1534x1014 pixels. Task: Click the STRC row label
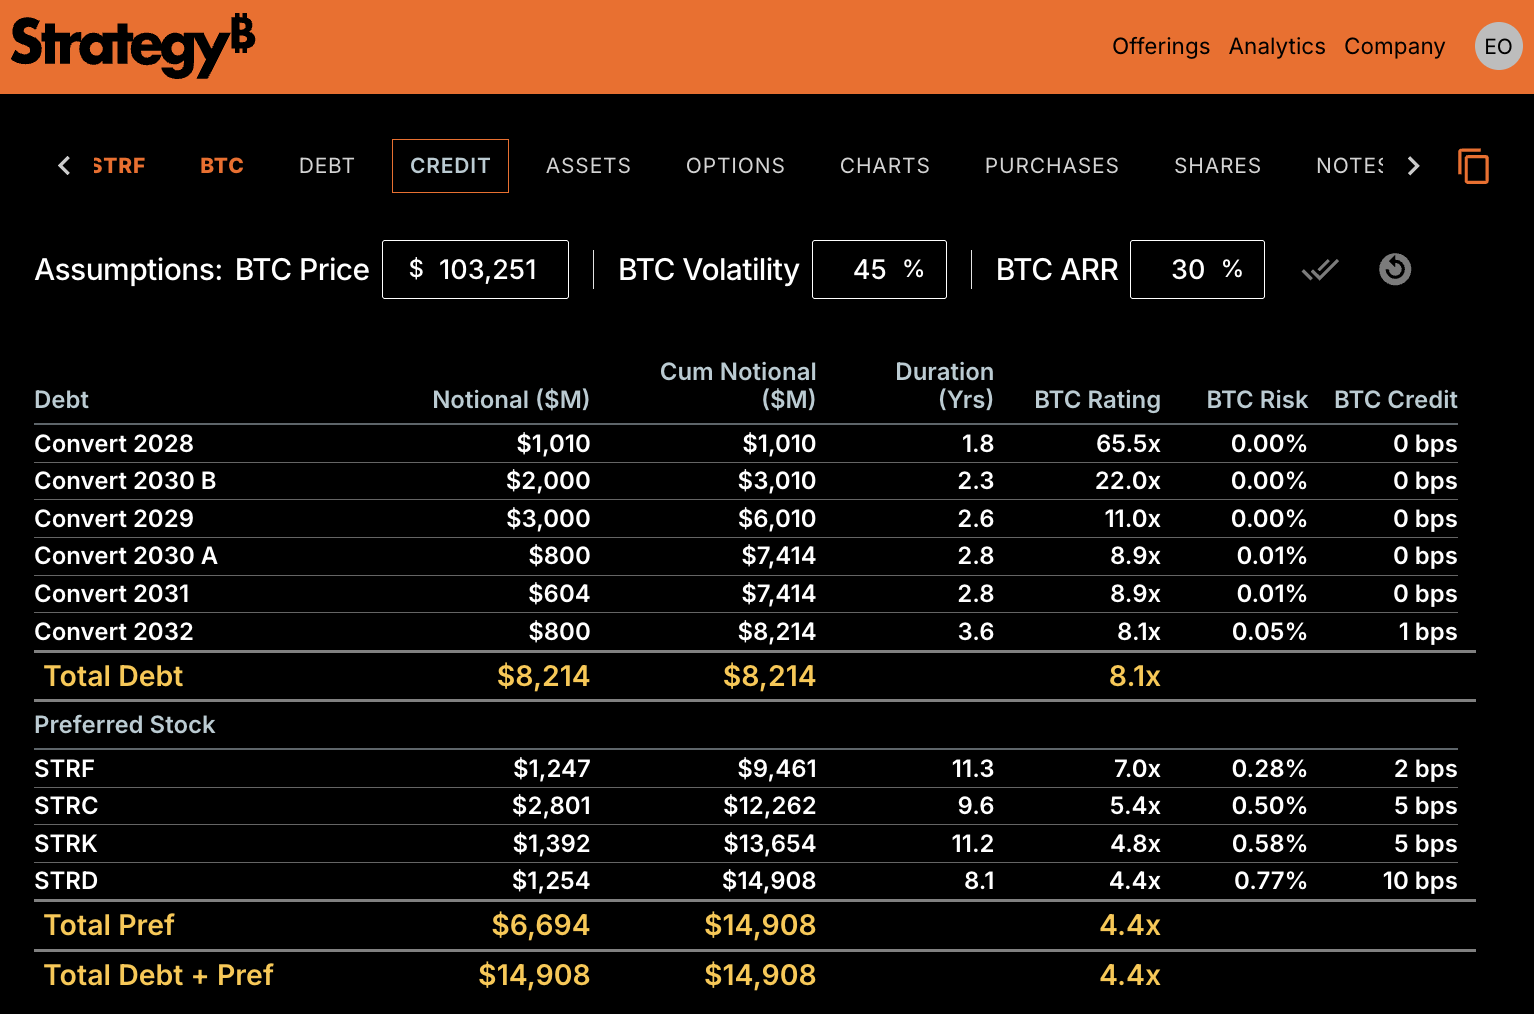pyautogui.click(x=66, y=806)
